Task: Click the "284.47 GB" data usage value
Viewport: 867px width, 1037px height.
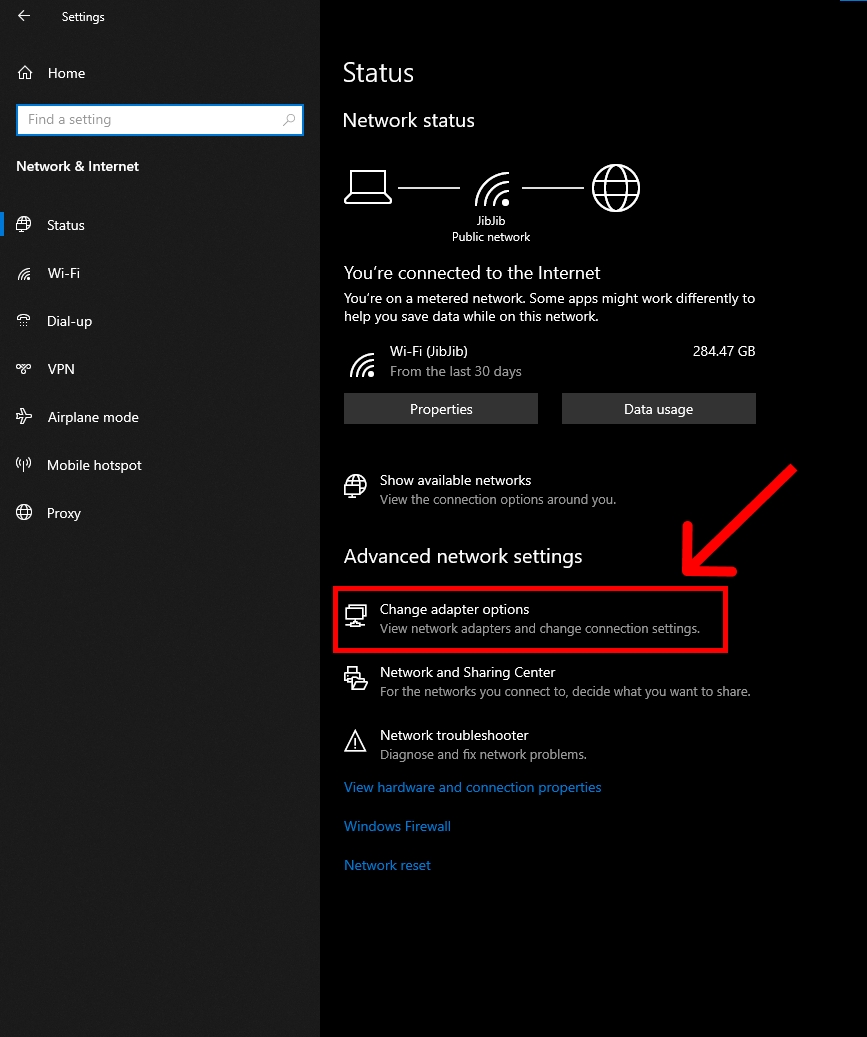Action: coord(723,351)
